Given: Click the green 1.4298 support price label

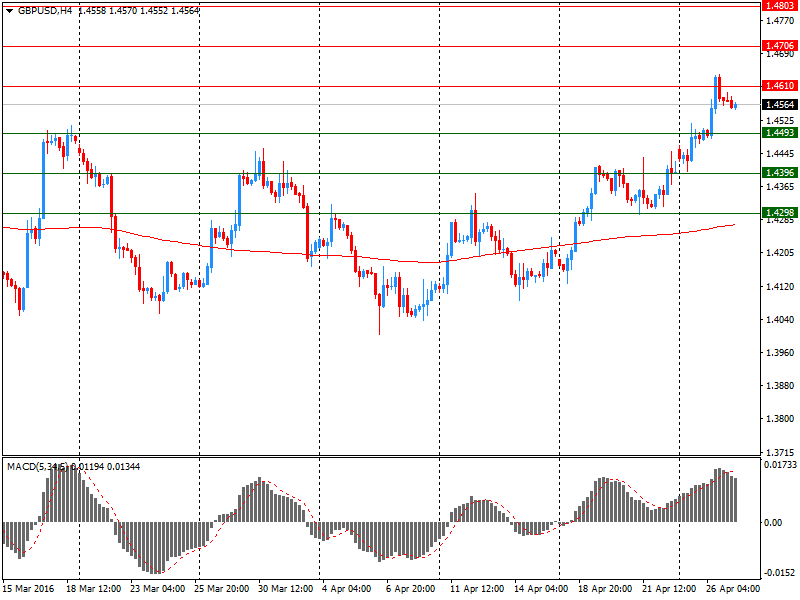Looking at the screenshot, I should (780, 213).
